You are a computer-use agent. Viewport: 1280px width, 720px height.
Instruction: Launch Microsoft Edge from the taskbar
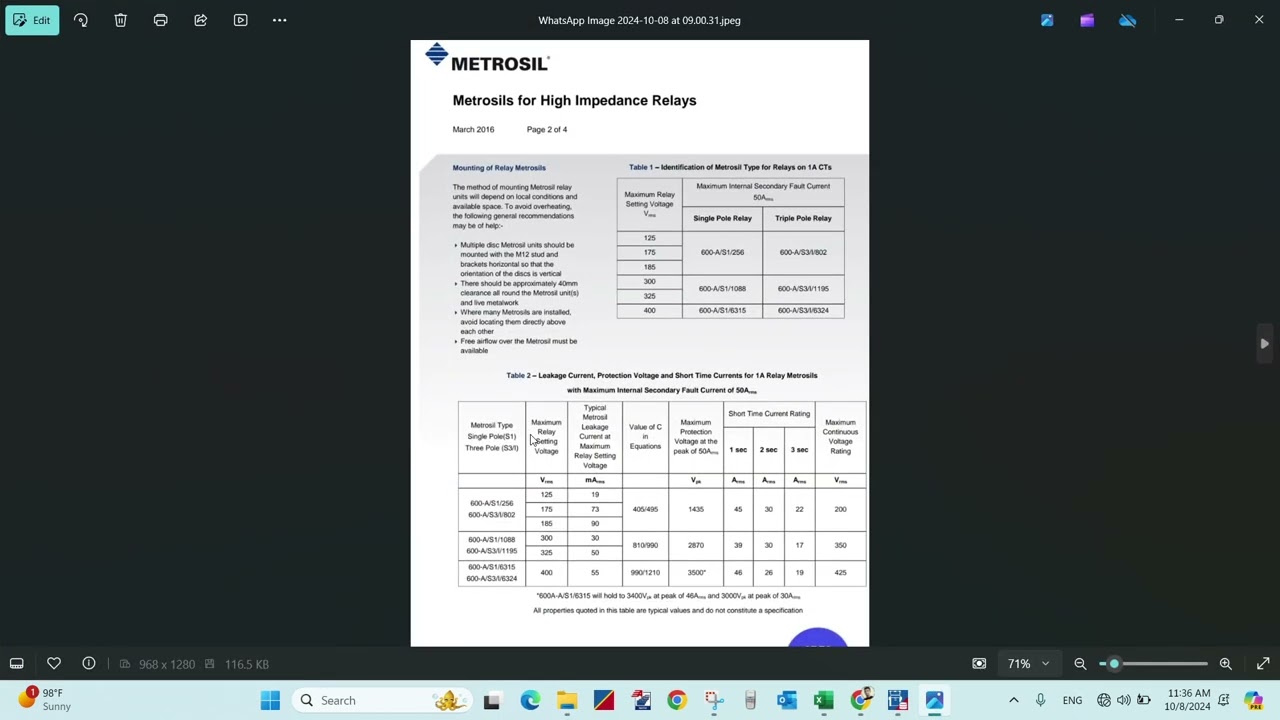coord(530,700)
